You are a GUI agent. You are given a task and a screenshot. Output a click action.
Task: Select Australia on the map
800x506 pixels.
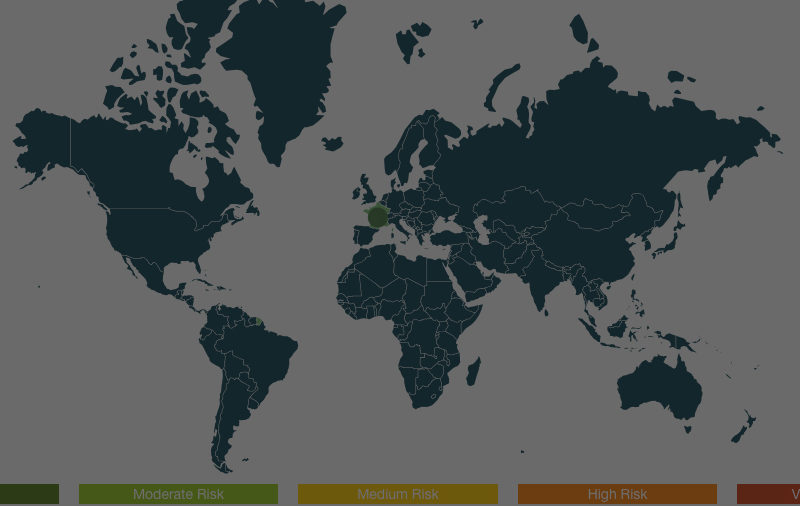click(x=658, y=385)
